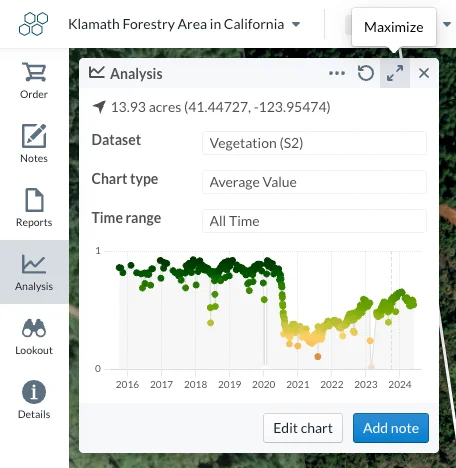Image resolution: width=456 pixels, height=468 pixels.
Task: Click the location arrow beside 13.93 acres
Action: coord(99,107)
